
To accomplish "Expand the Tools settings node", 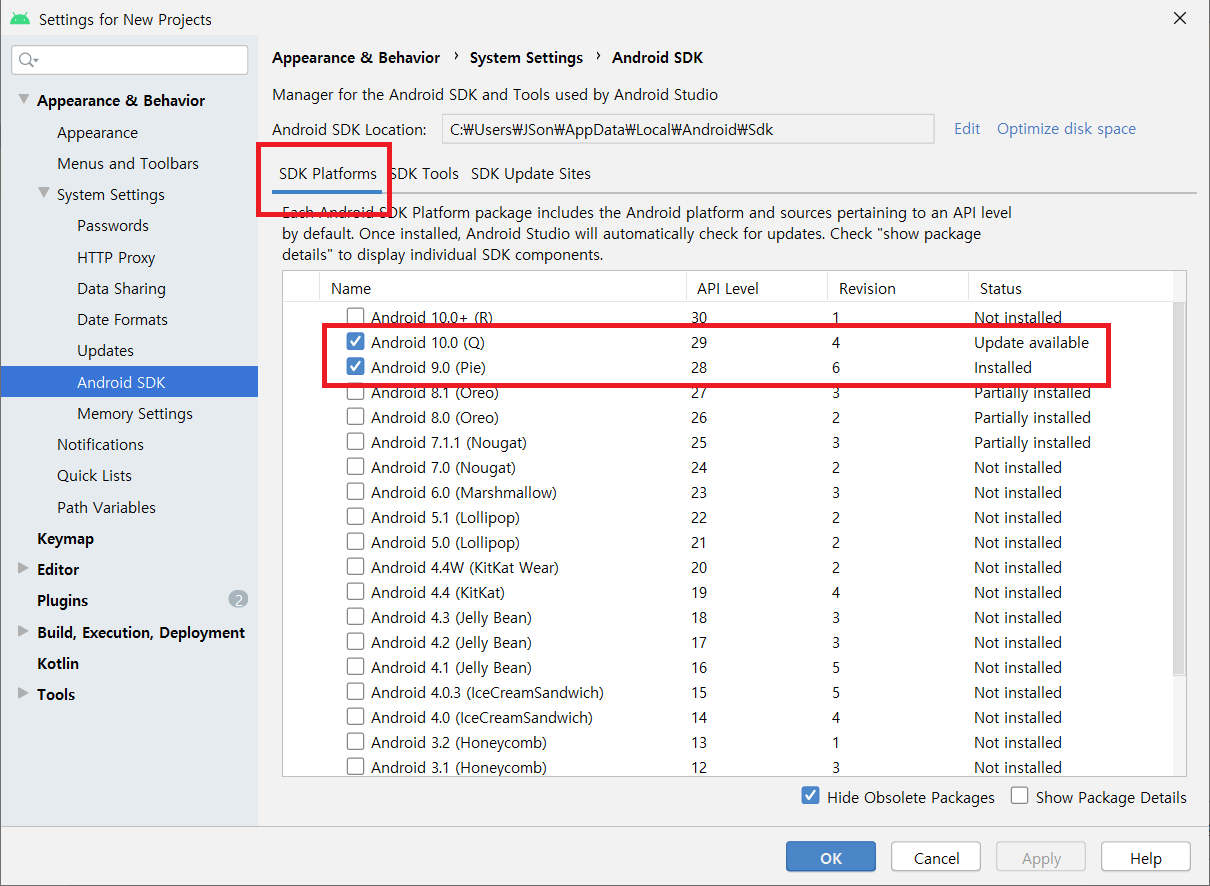I will [23, 694].
